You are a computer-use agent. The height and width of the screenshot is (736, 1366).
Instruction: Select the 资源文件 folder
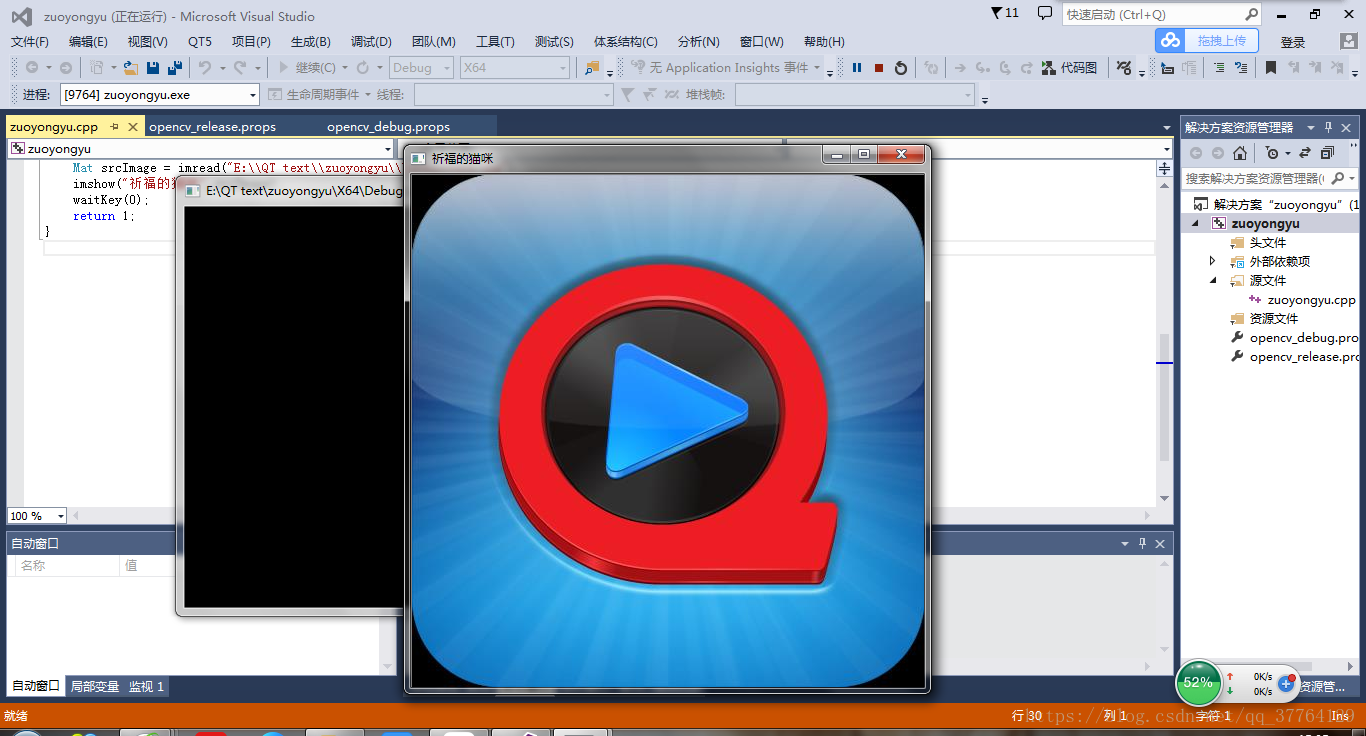pyautogui.click(x=1274, y=318)
